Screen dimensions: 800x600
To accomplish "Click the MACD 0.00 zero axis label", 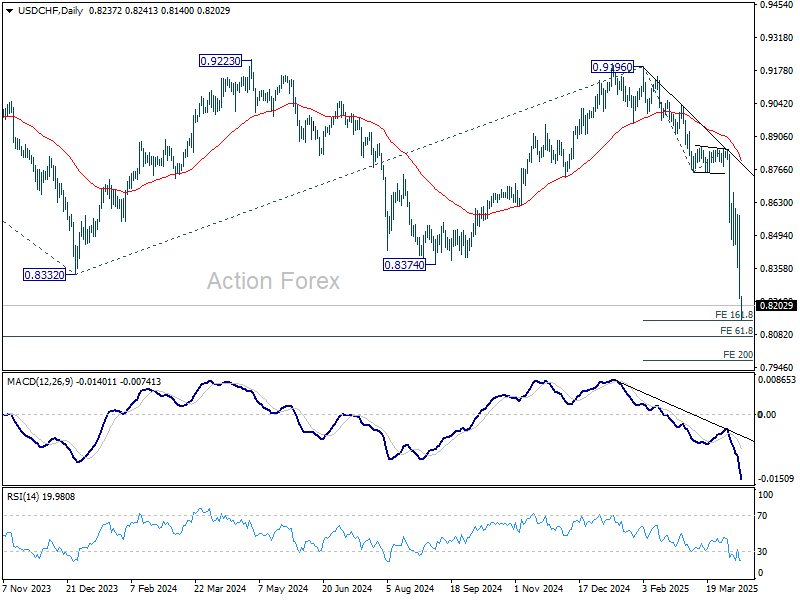I will [x=766, y=414].
